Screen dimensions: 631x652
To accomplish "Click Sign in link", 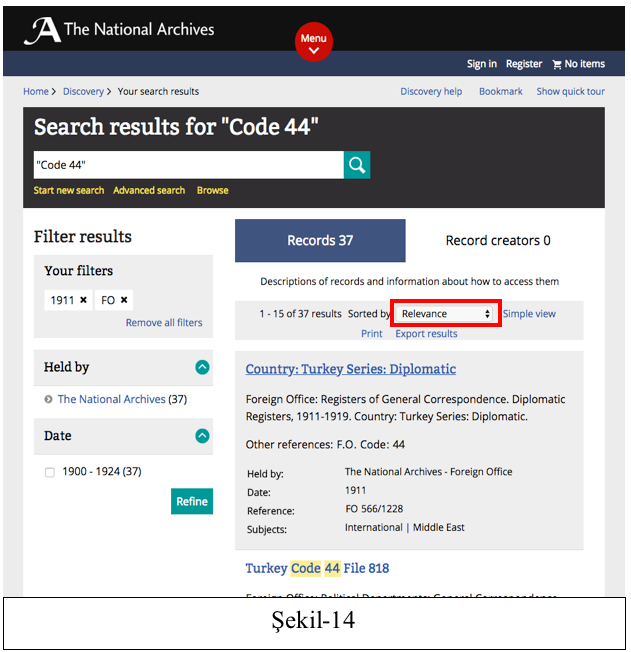I will pos(482,64).
